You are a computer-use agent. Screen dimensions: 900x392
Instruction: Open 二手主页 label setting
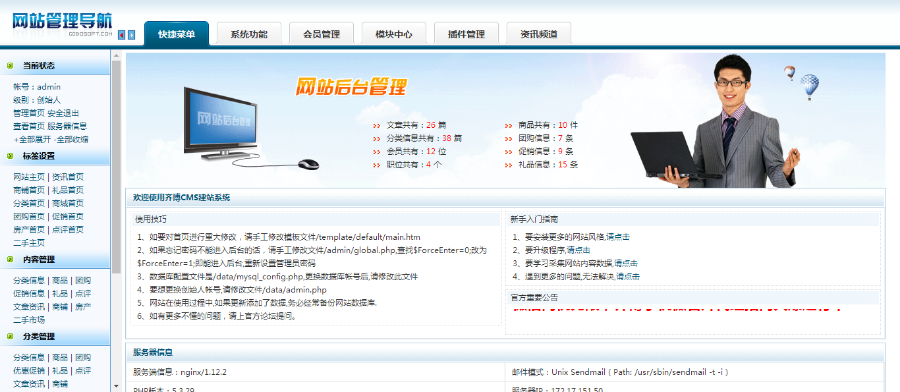pos(29,243)
